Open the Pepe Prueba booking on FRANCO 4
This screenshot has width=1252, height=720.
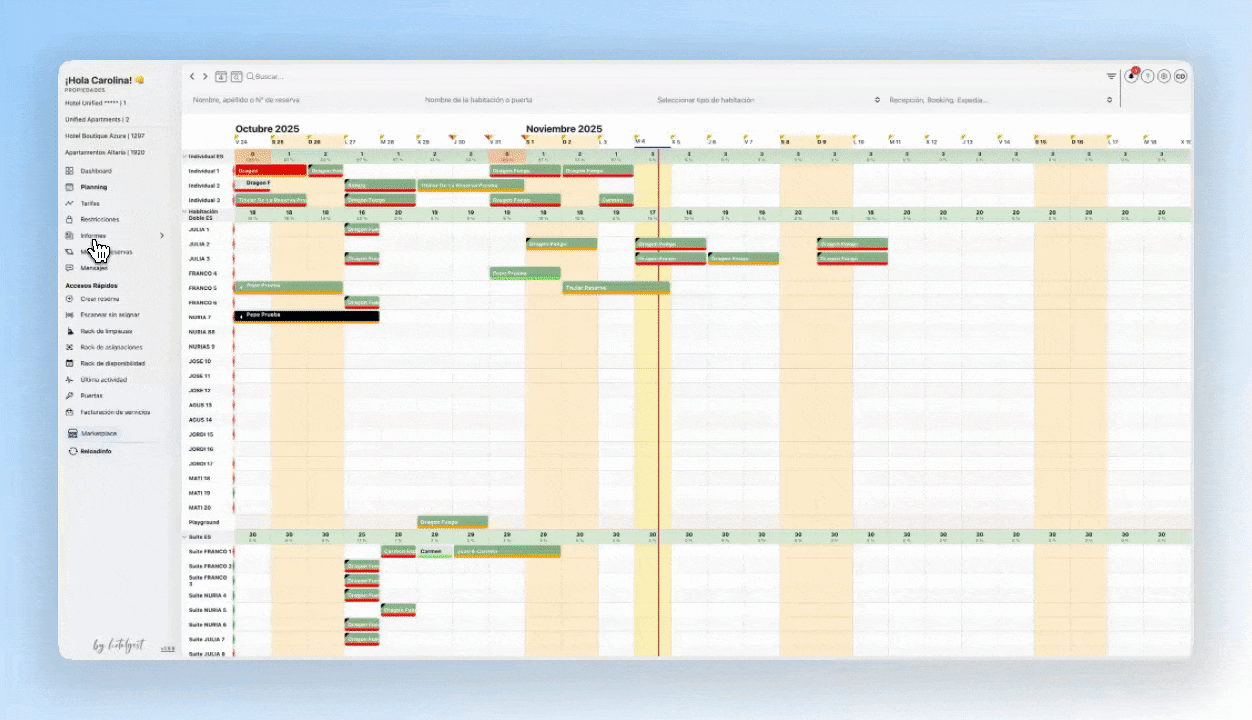tap(525, 273)
